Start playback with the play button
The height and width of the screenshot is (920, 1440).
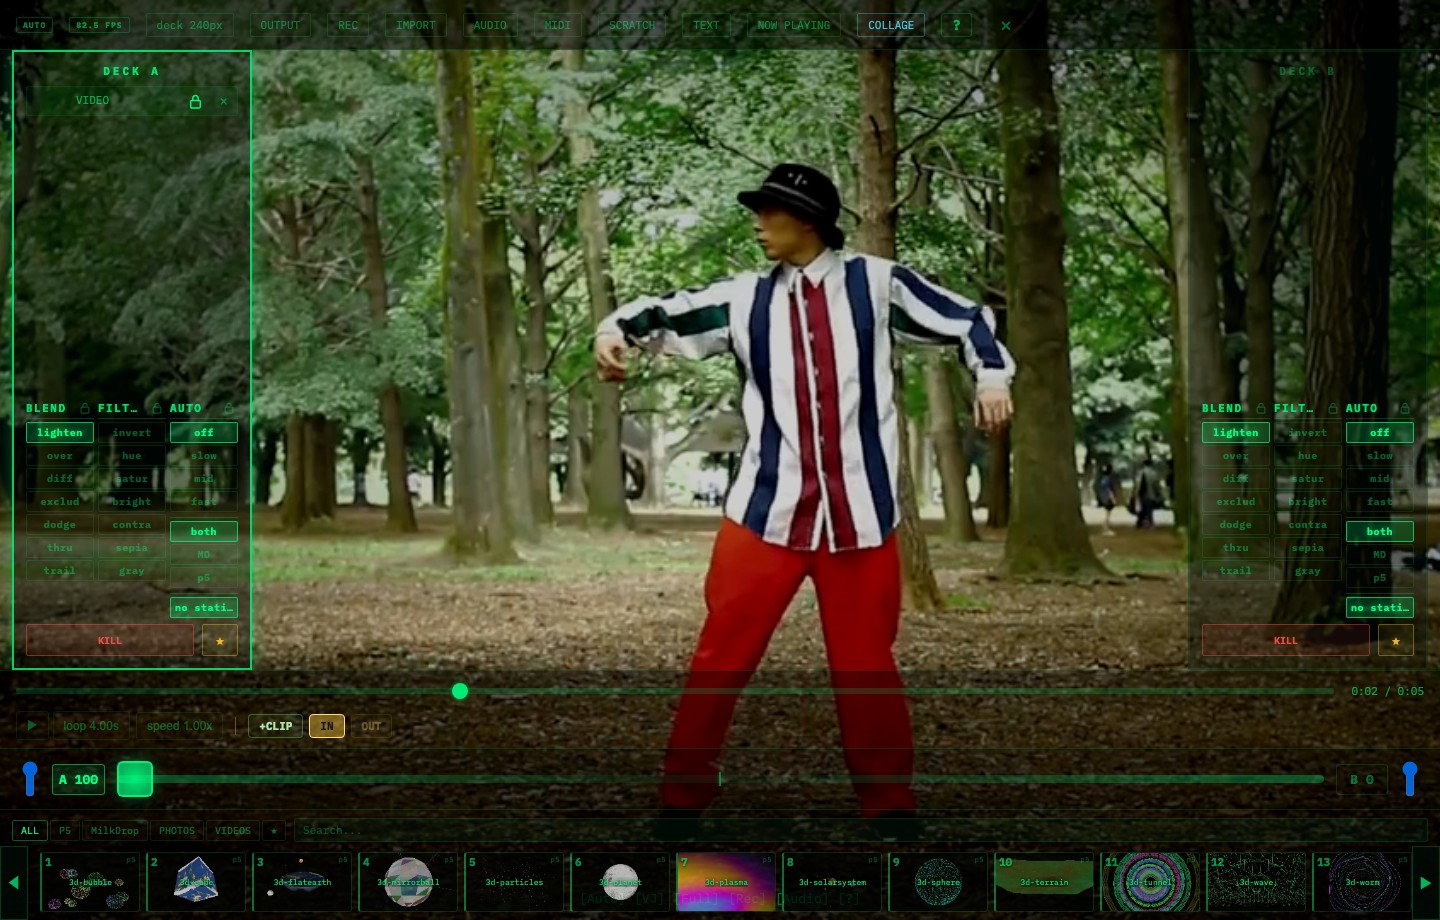tap(32, 726)
